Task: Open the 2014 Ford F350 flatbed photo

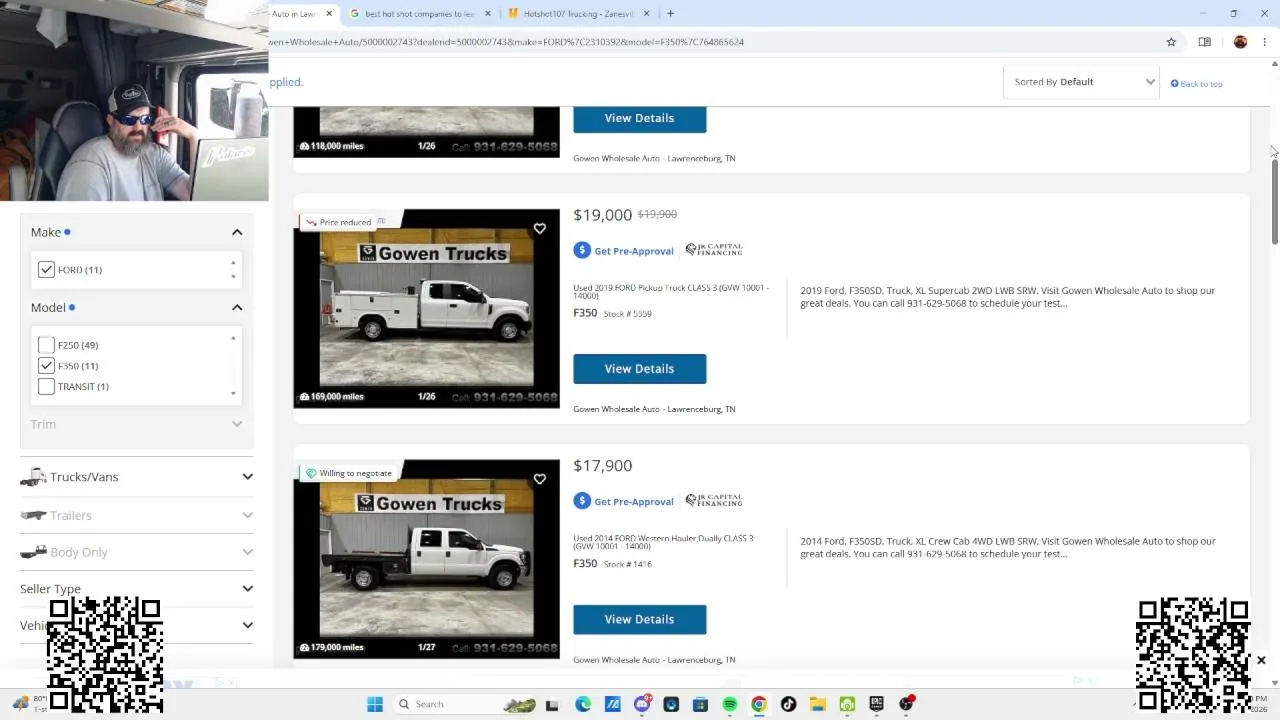Action: (426, 559)
